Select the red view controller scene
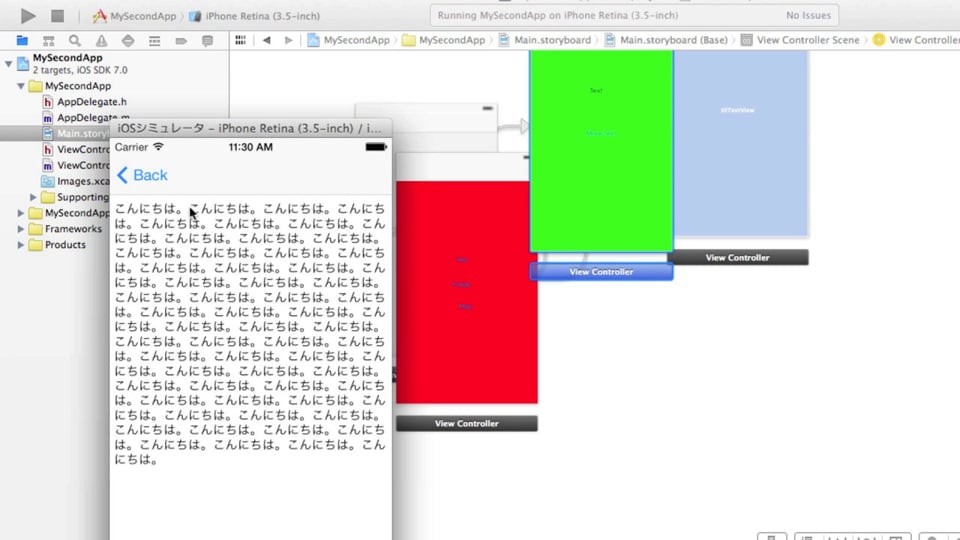This screenshot has width=960, height=540. pos(467,291)
